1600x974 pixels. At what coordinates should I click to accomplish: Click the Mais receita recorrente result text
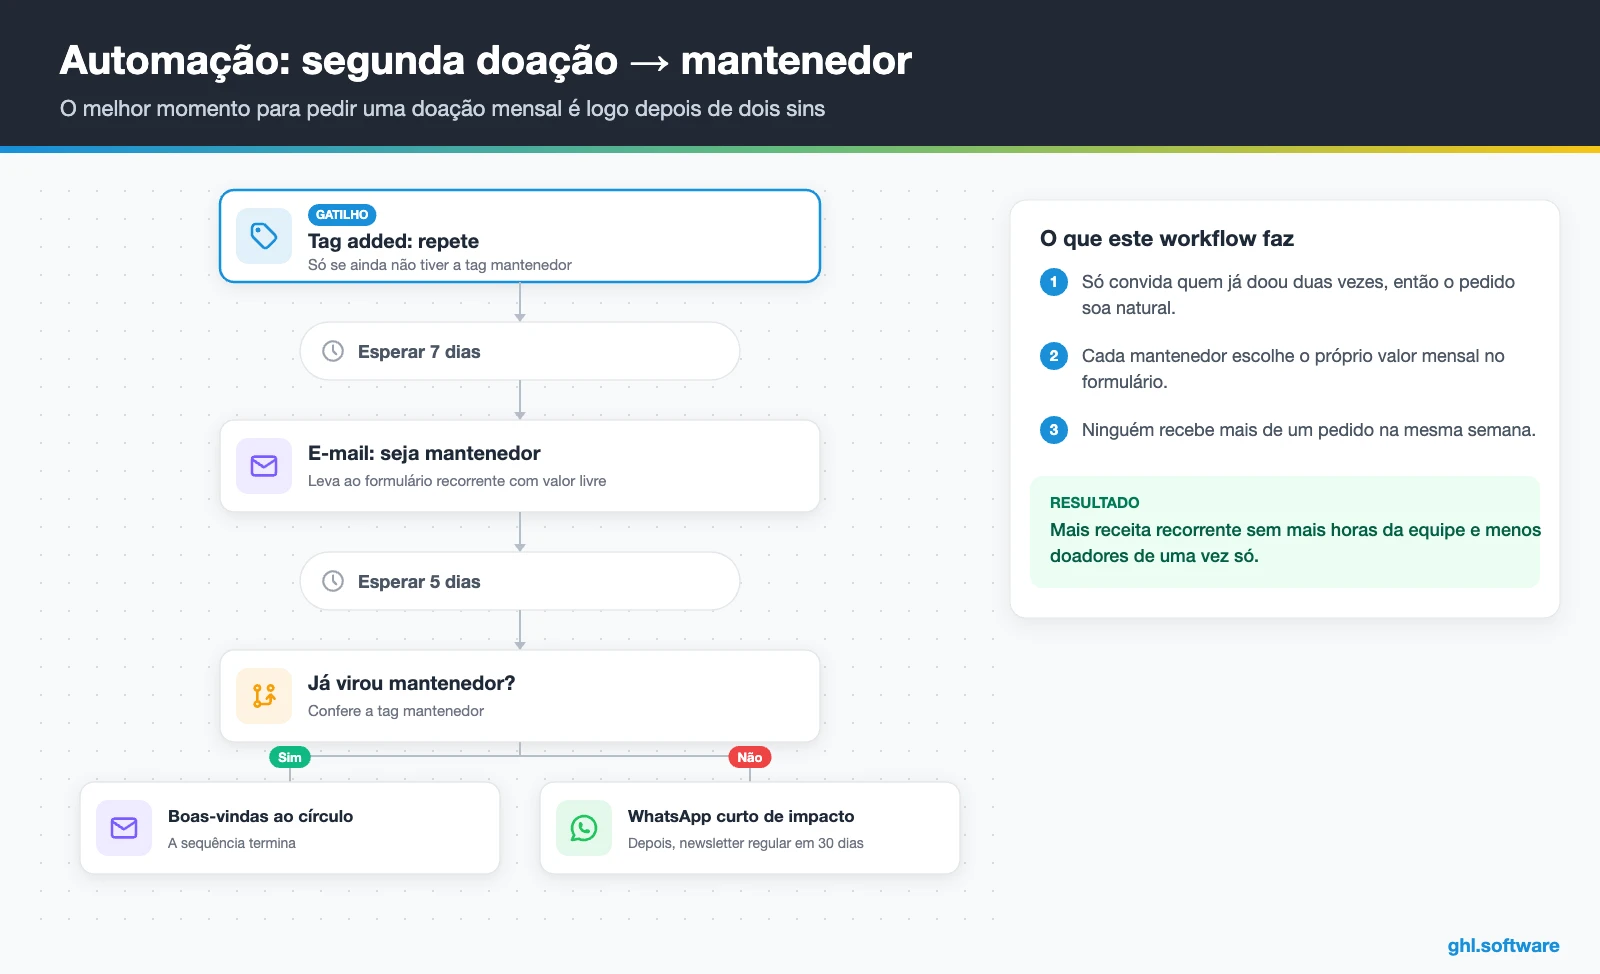click(1295, 543)
